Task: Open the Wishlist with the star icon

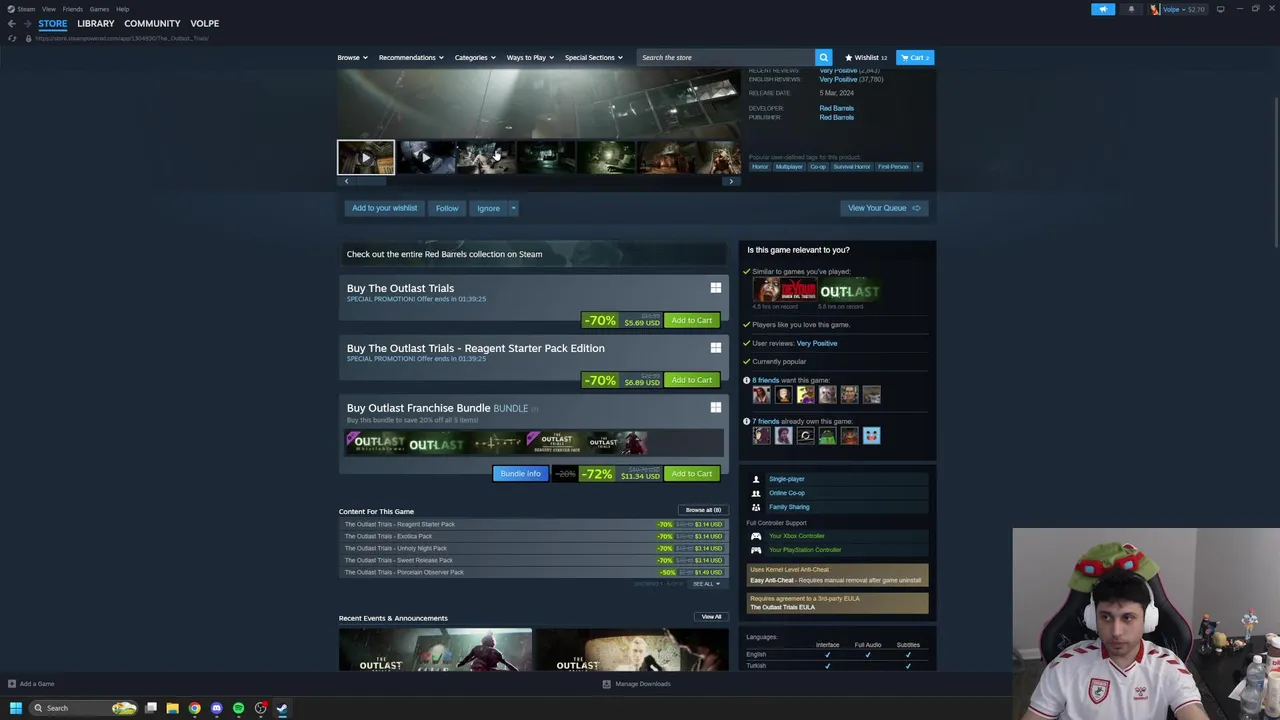Action: point(866,57)
